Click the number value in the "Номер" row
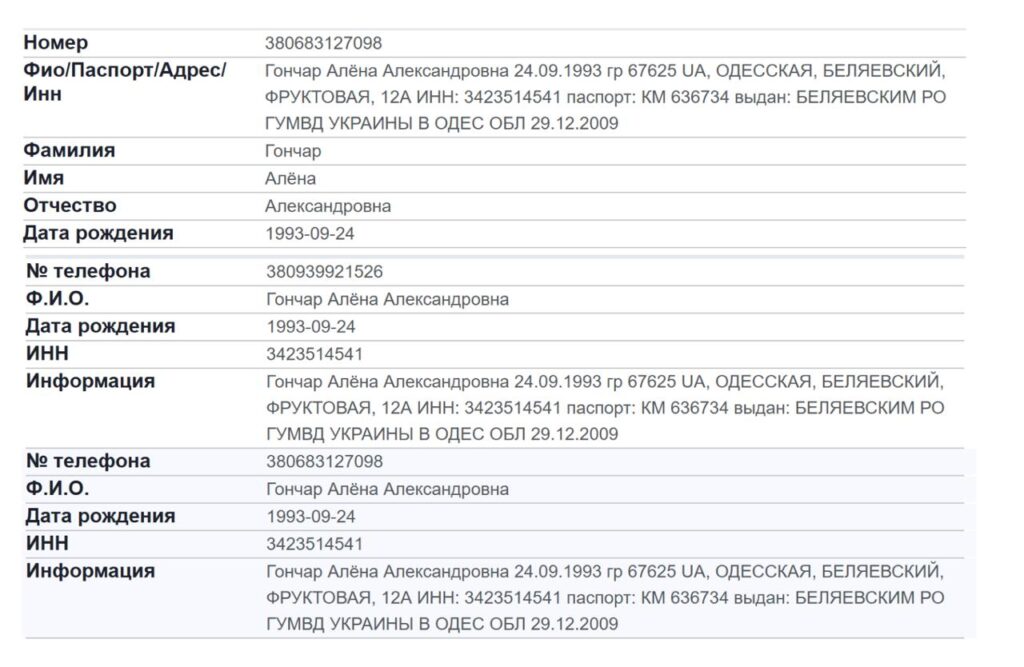The image size is (1024, 667). pyautogui.click(x=323, y=44)
